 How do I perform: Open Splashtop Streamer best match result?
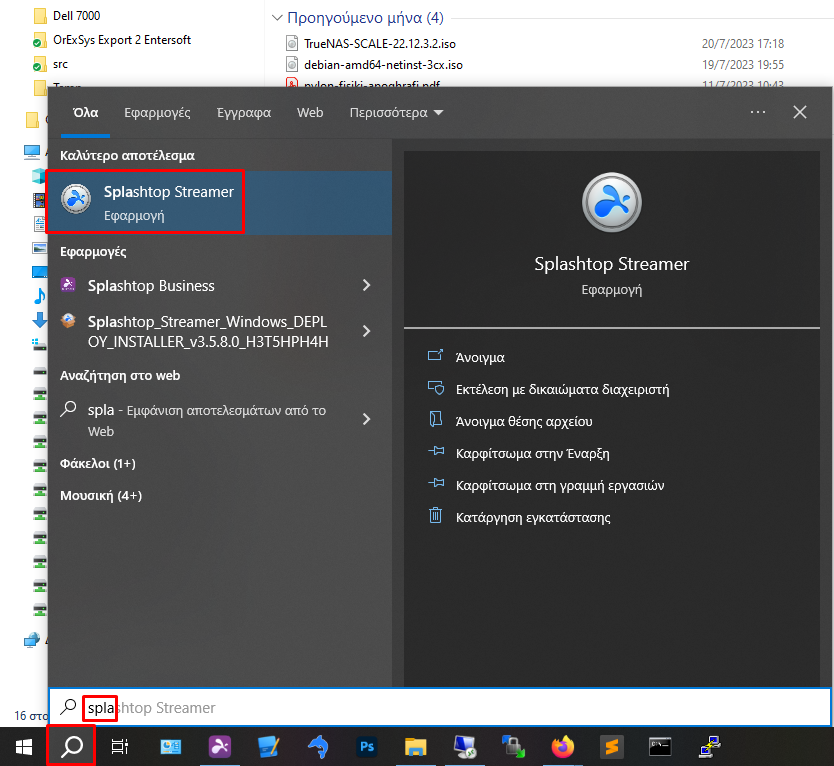coord(220,203)
